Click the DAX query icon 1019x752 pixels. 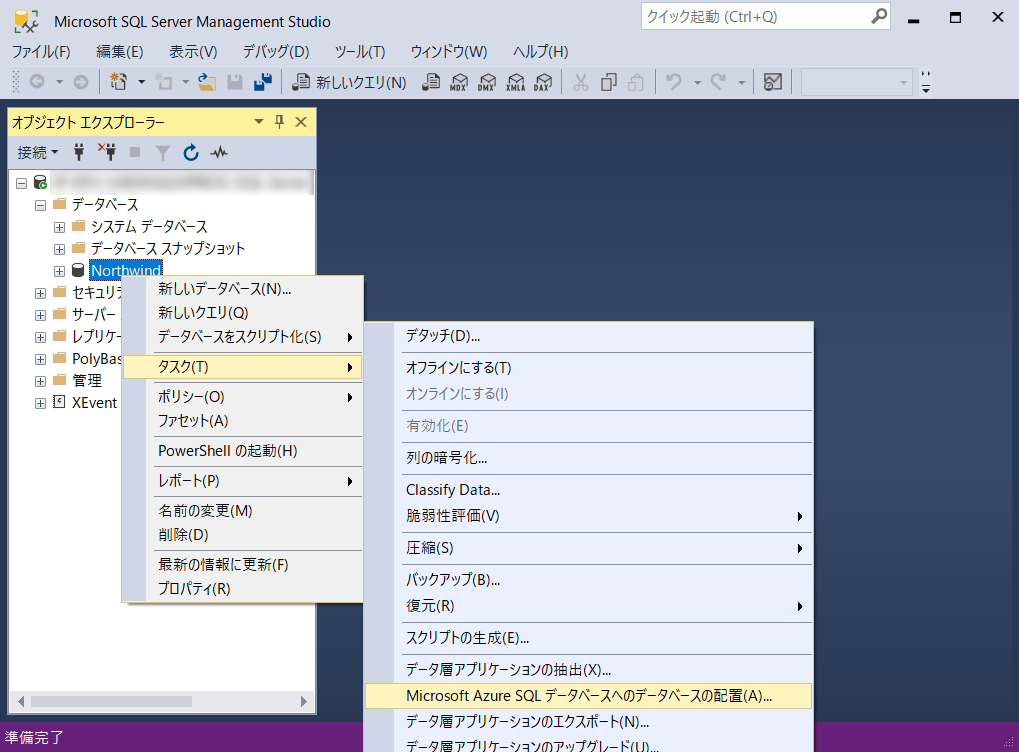coord(543,82)
